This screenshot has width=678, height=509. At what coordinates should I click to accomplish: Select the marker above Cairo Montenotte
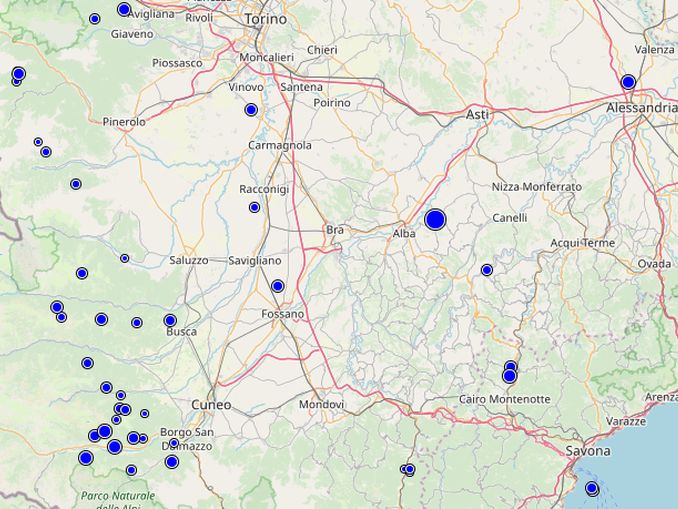509,376
